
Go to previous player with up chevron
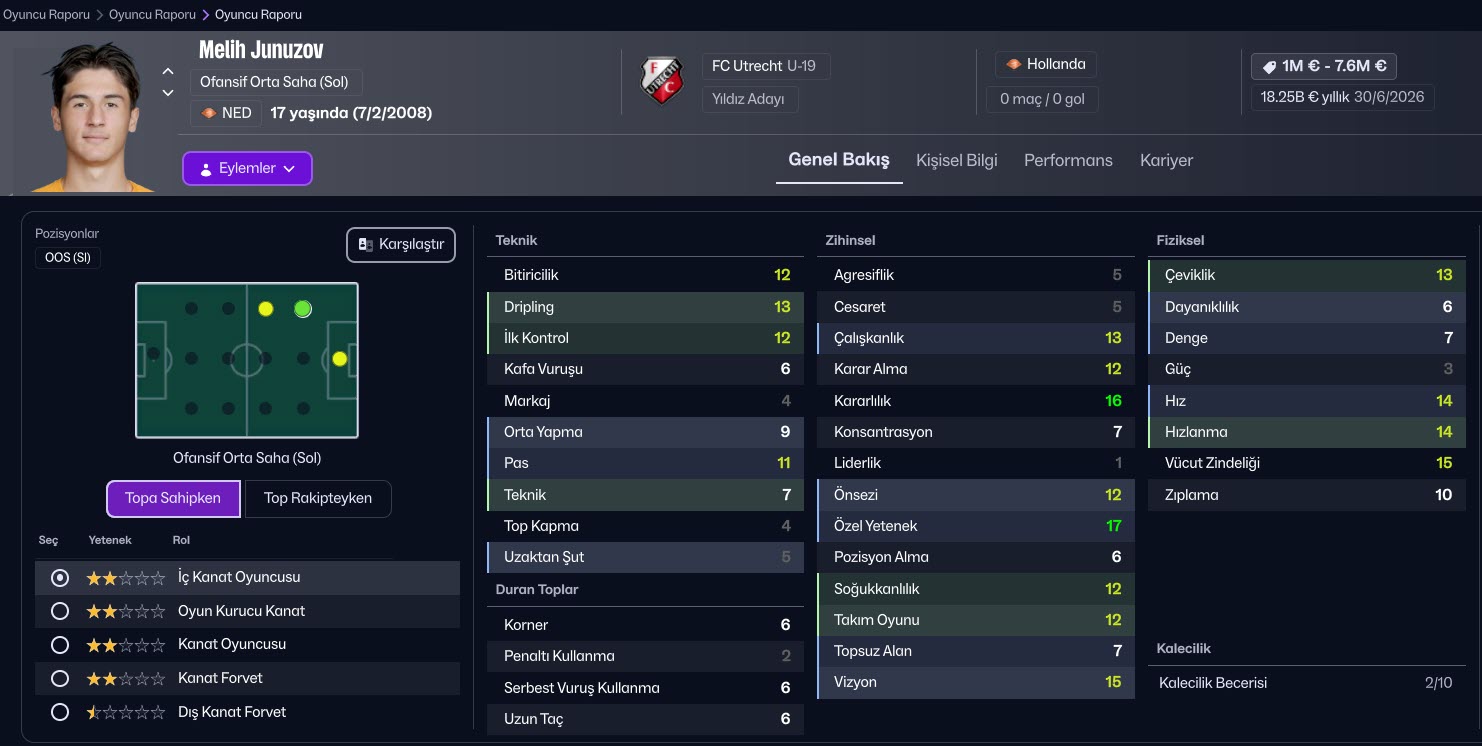pyautogui.click(x=168, y=71)
